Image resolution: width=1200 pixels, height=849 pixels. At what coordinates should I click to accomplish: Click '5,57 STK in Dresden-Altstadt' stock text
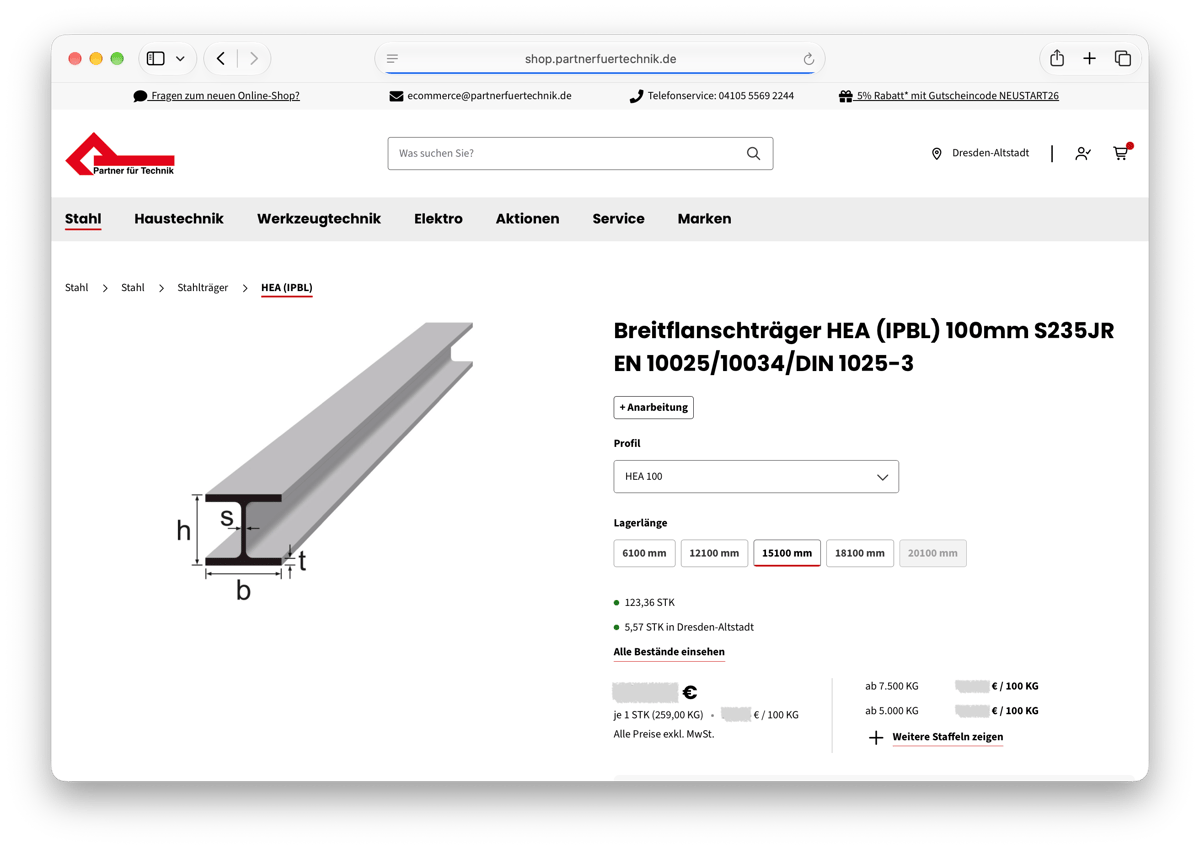(x=689, y=627)
